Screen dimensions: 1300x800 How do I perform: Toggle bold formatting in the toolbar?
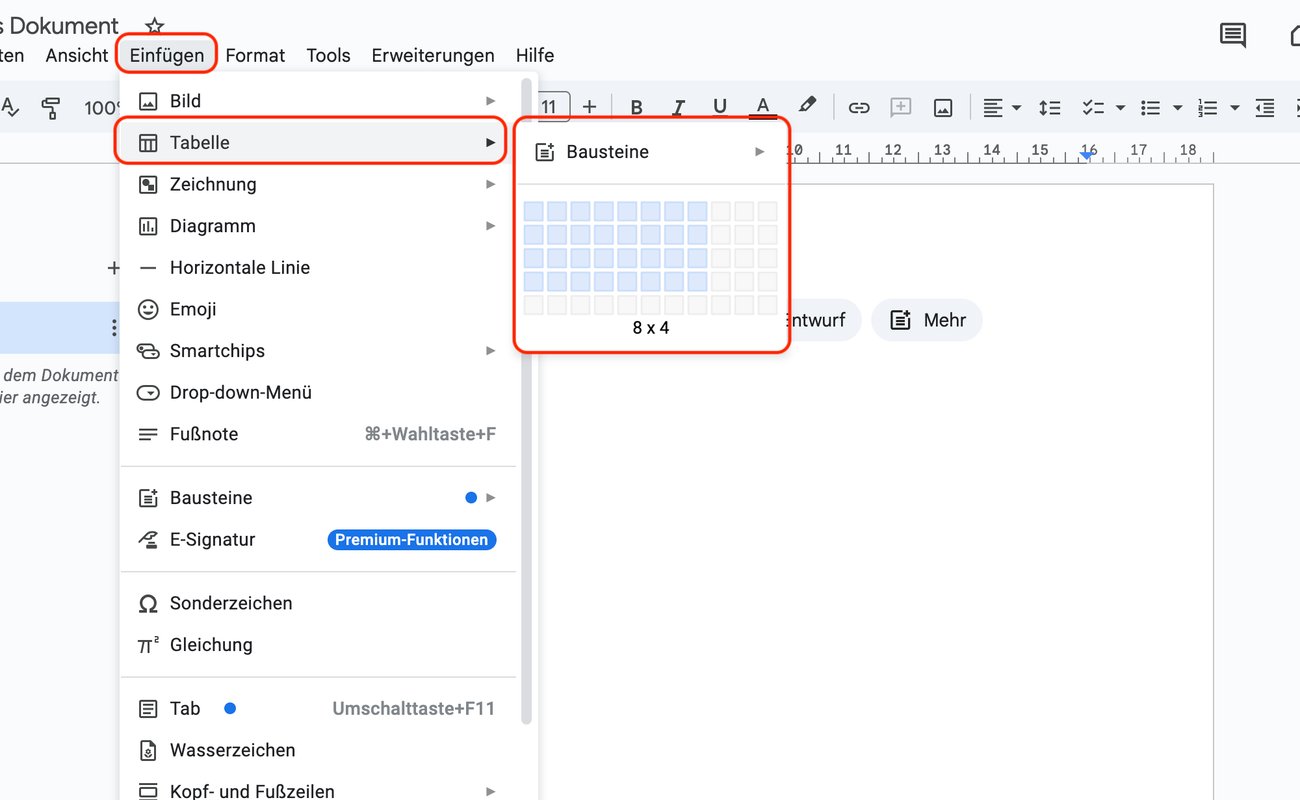tap(636, 107)
